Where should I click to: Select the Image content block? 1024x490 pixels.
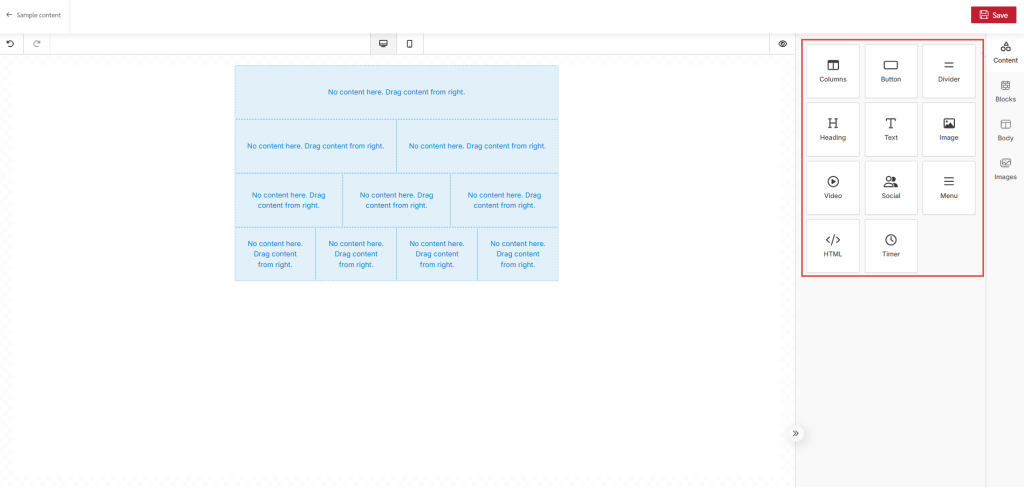(948, 129)
